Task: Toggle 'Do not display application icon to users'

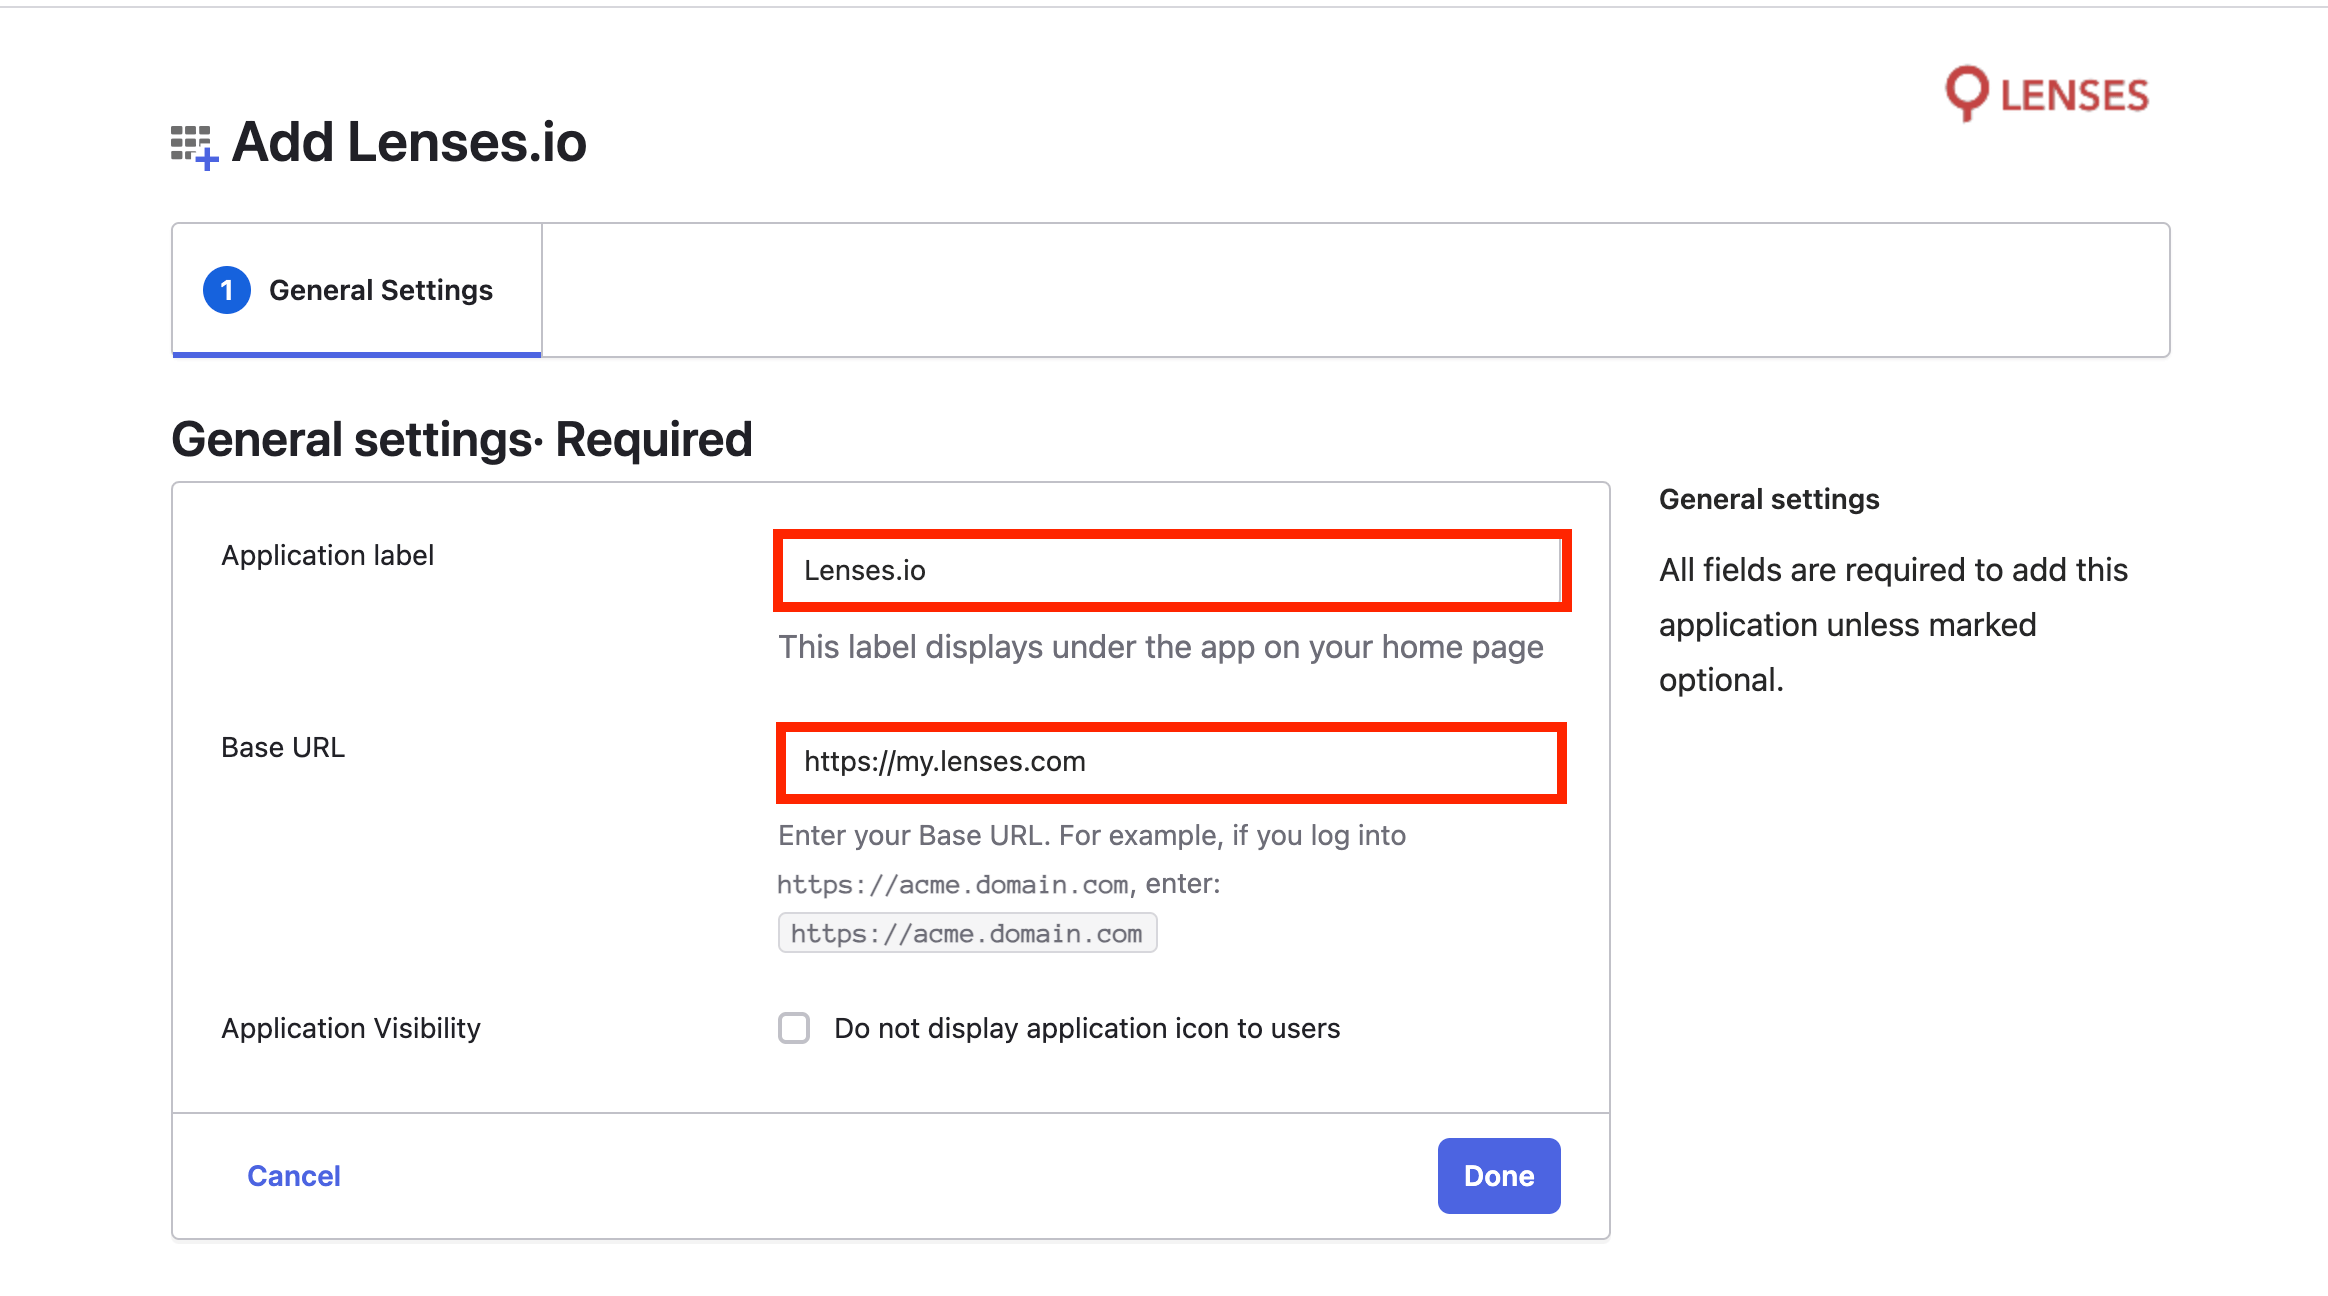Action: click(x=793, y=1026)
